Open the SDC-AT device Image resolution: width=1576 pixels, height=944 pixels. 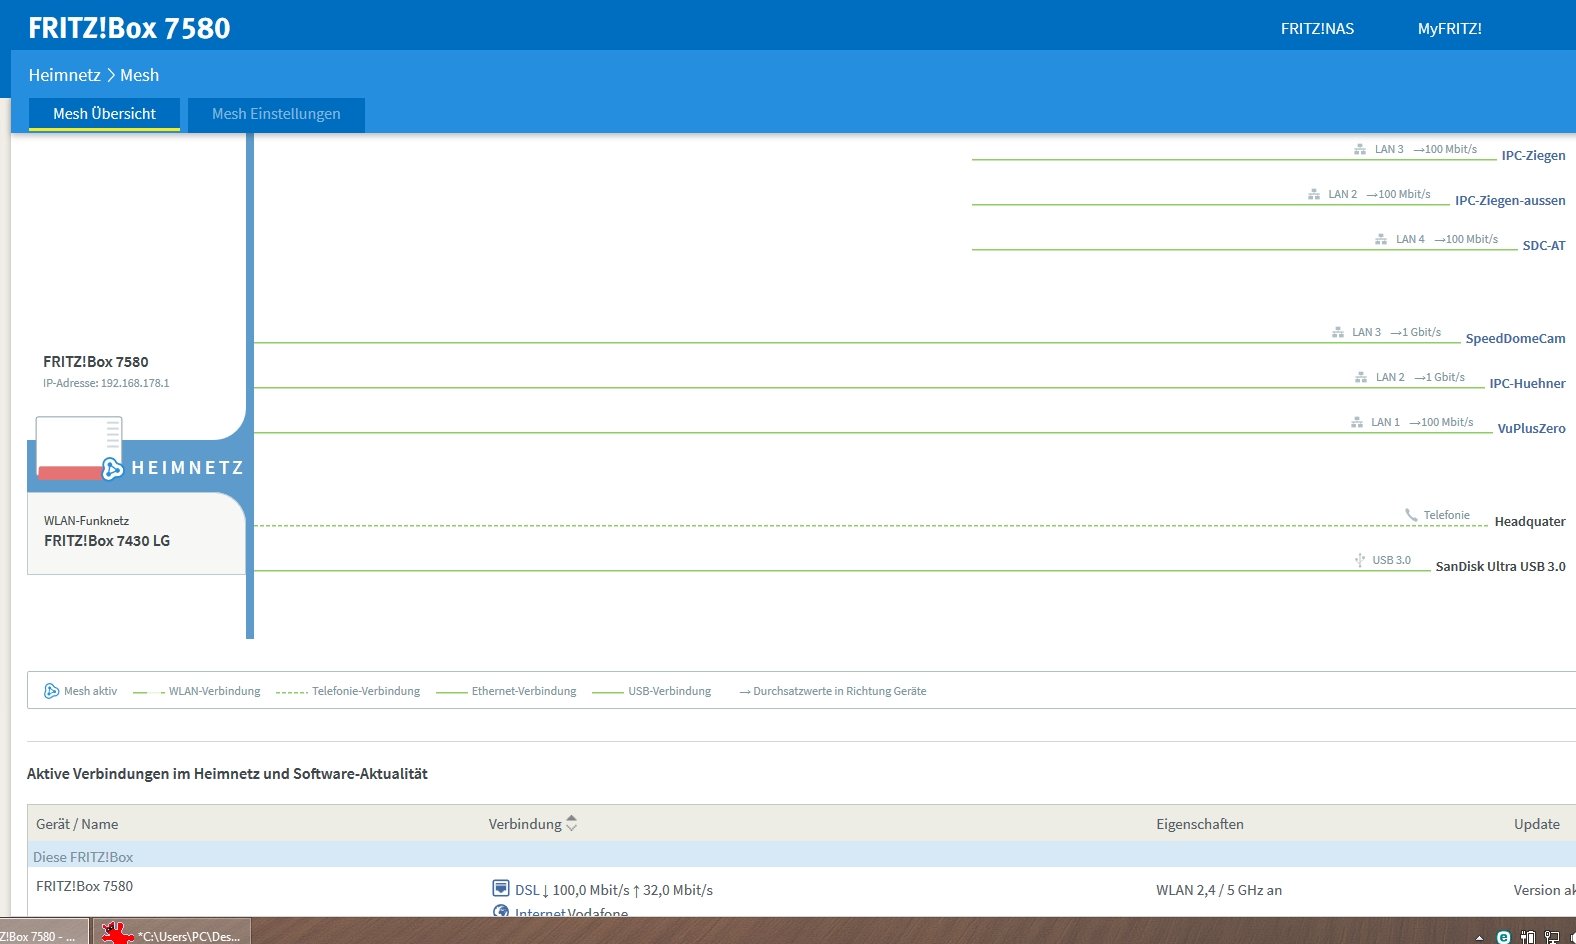(1544, 246)
